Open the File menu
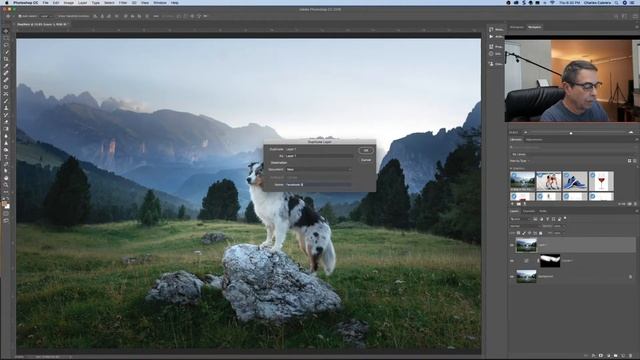Screen dimensions: 640x360 pyautogui.click(x=45, y=2)
